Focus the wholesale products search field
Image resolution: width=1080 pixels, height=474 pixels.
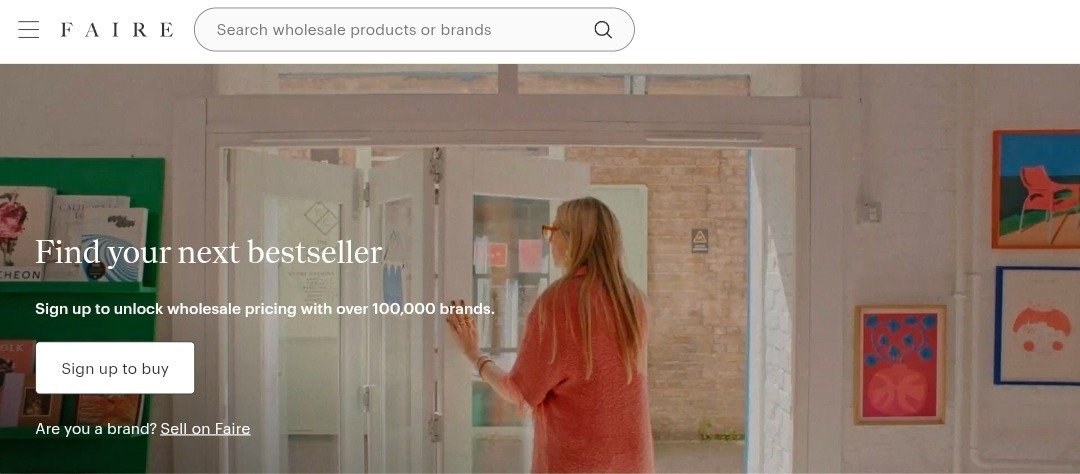click(414, 30)
